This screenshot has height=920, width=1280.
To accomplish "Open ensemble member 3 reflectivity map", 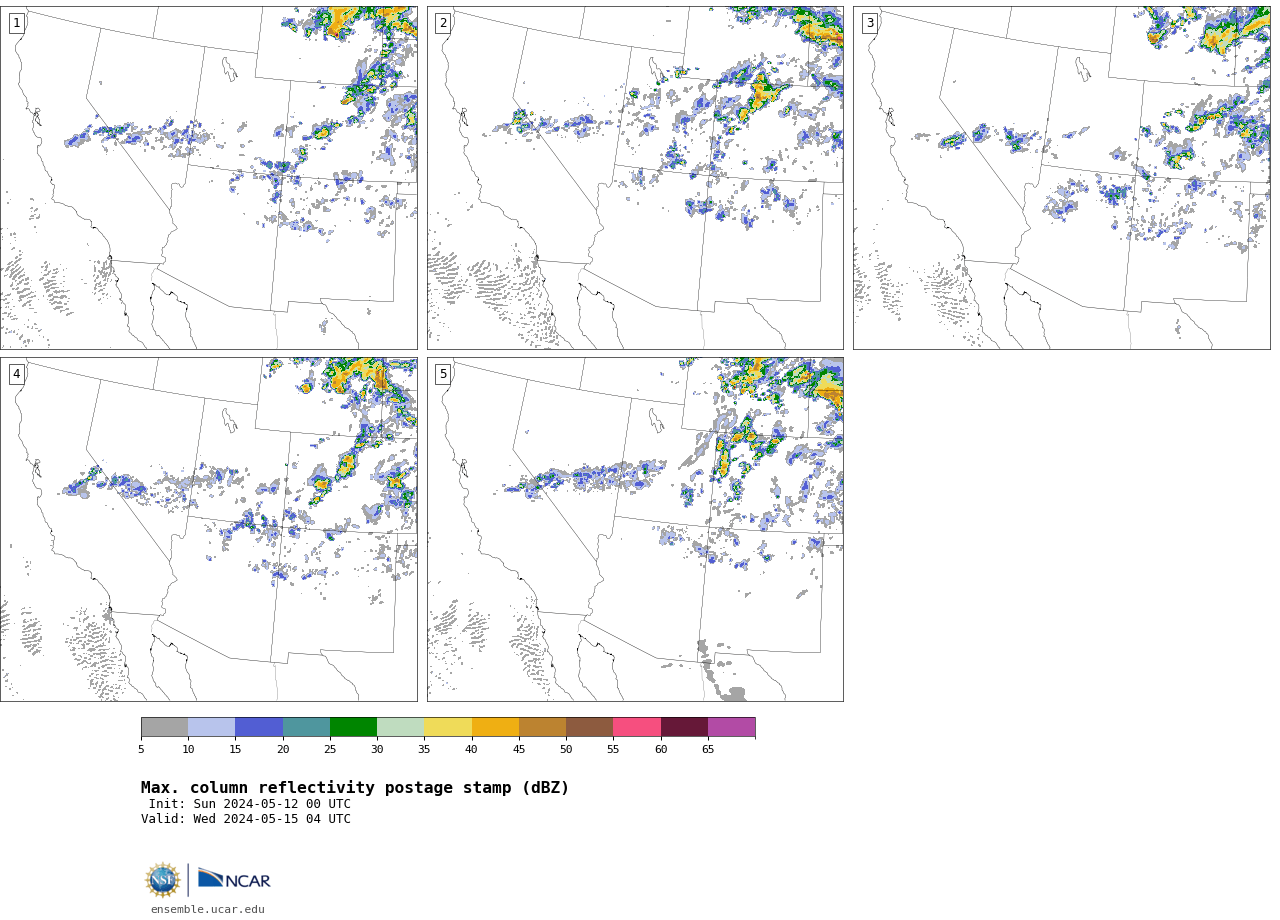I will 1062,178.
